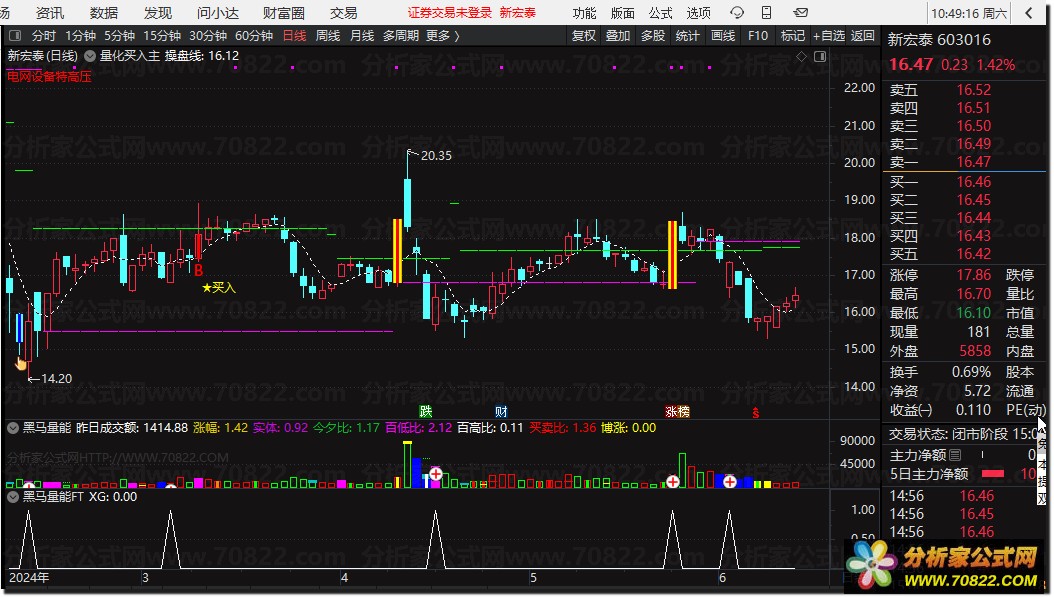Toggle the right sidebar panel icon
The width and height of the screenshot is (1054, 597).
(x=820, y=56)
